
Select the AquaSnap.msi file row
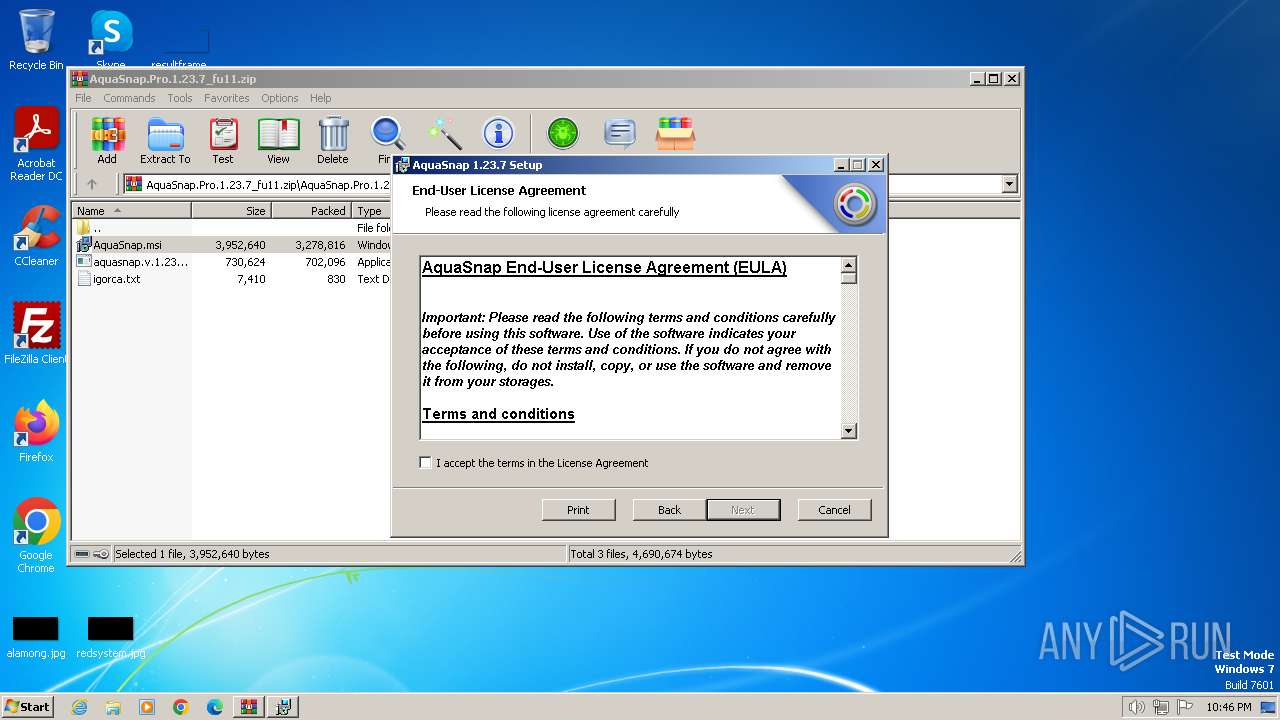[x=232, y=245]
